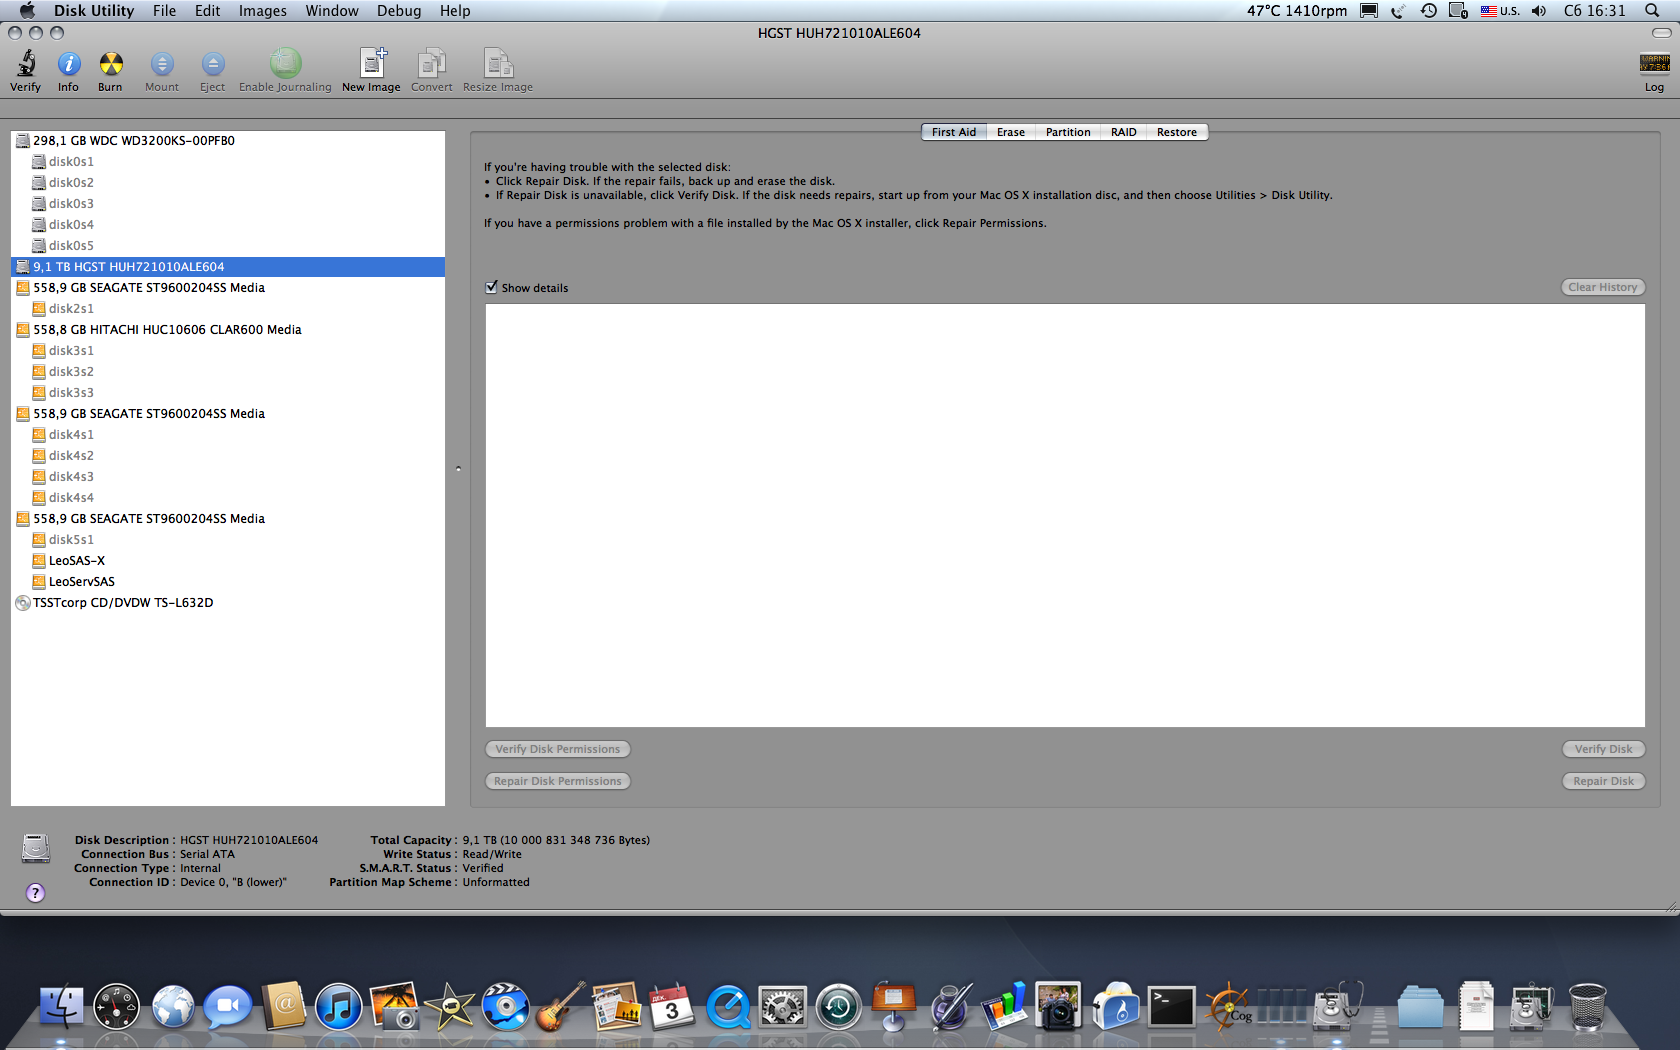
Task: Click the Eject toolbar icon
Action: pos(213,64)
